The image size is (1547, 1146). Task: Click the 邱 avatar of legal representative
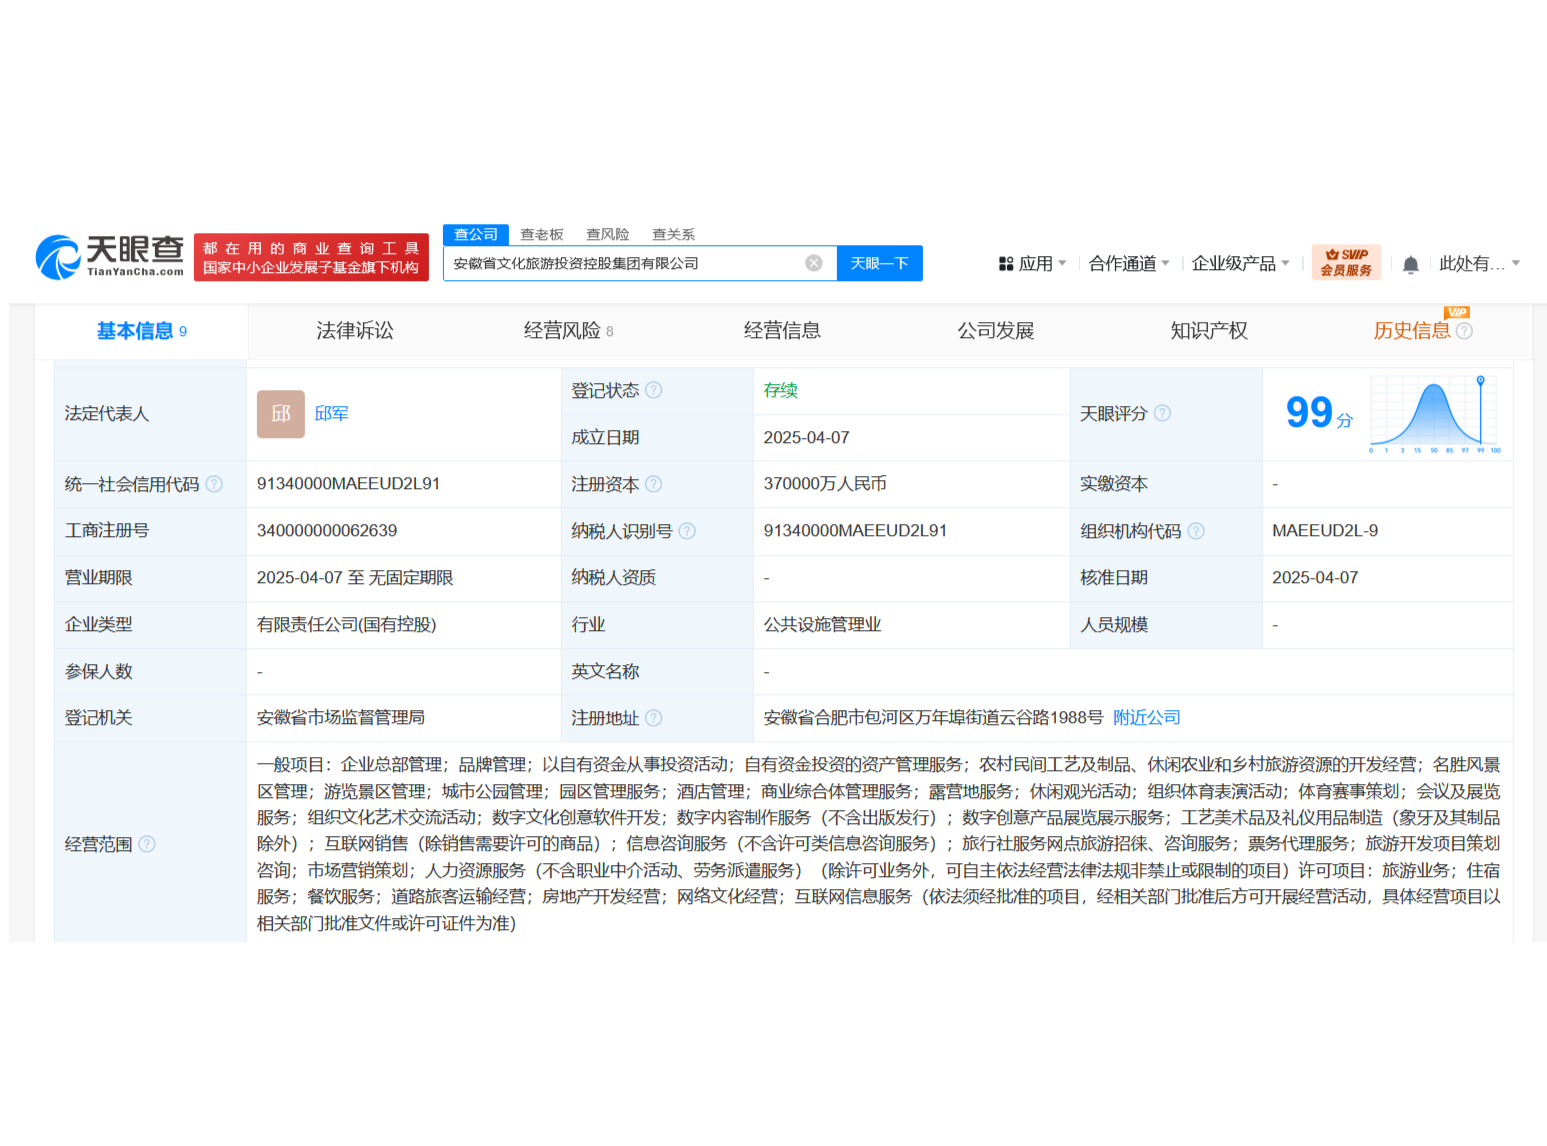click(x=281, y=413)
